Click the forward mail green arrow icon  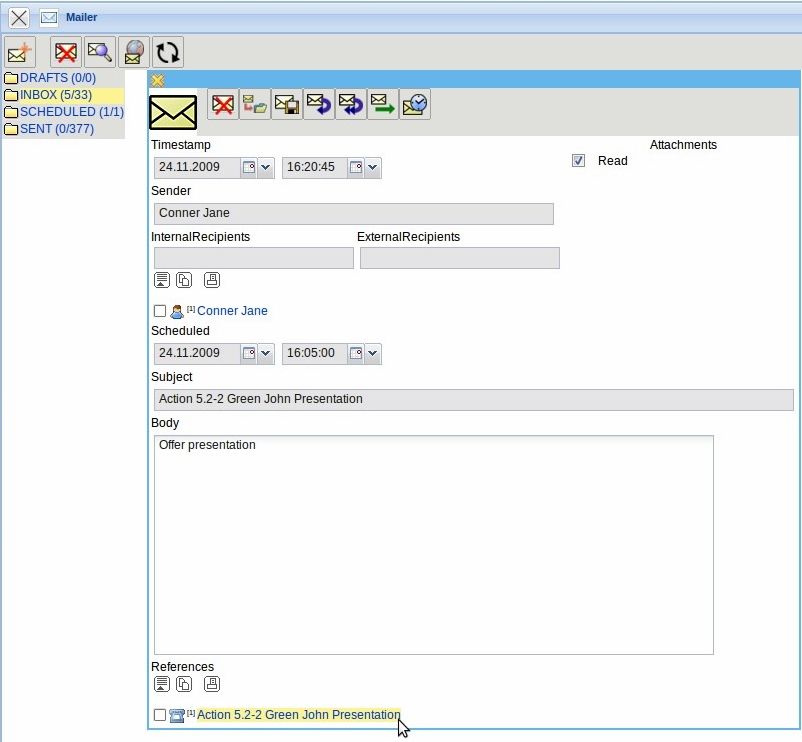pos(383,104)
